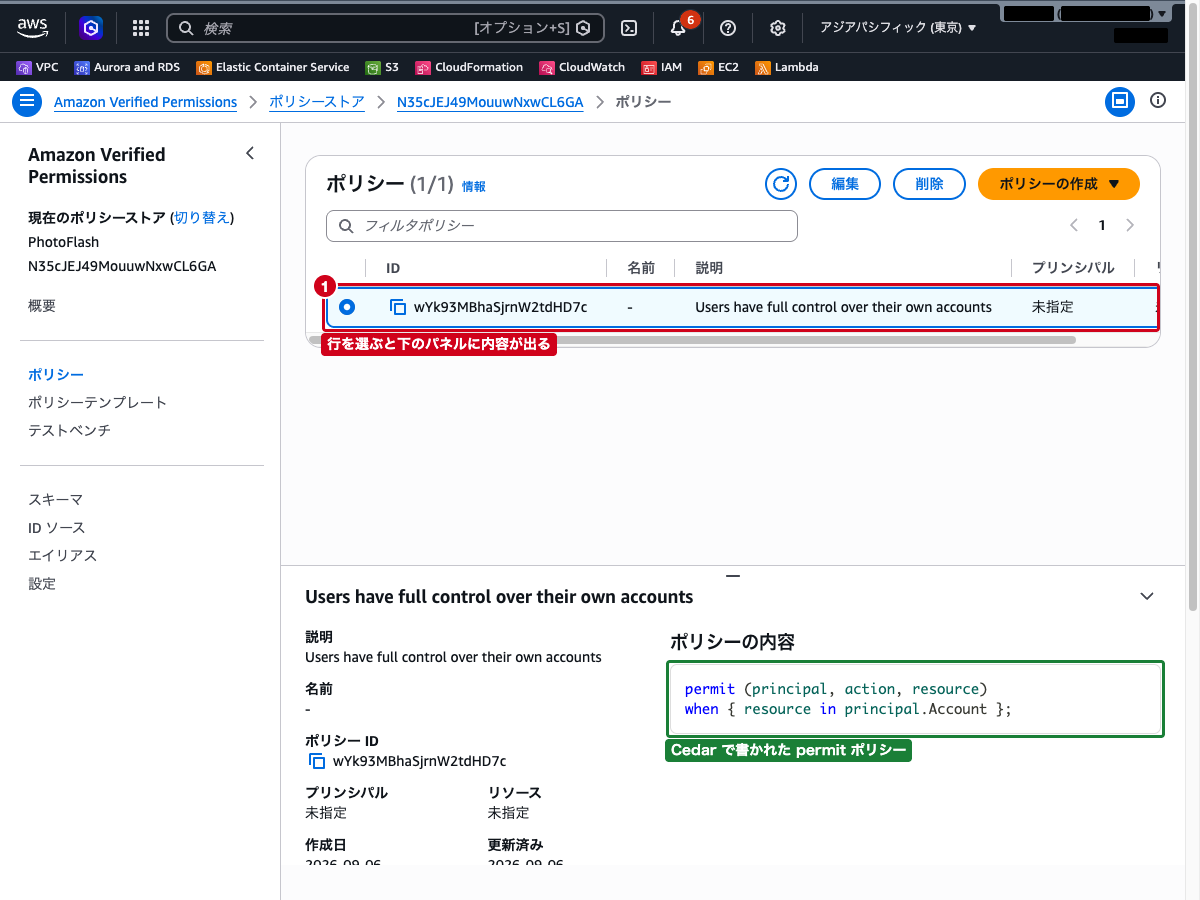
Task: Click the 編集 button
Action: (x=844, y=184)
